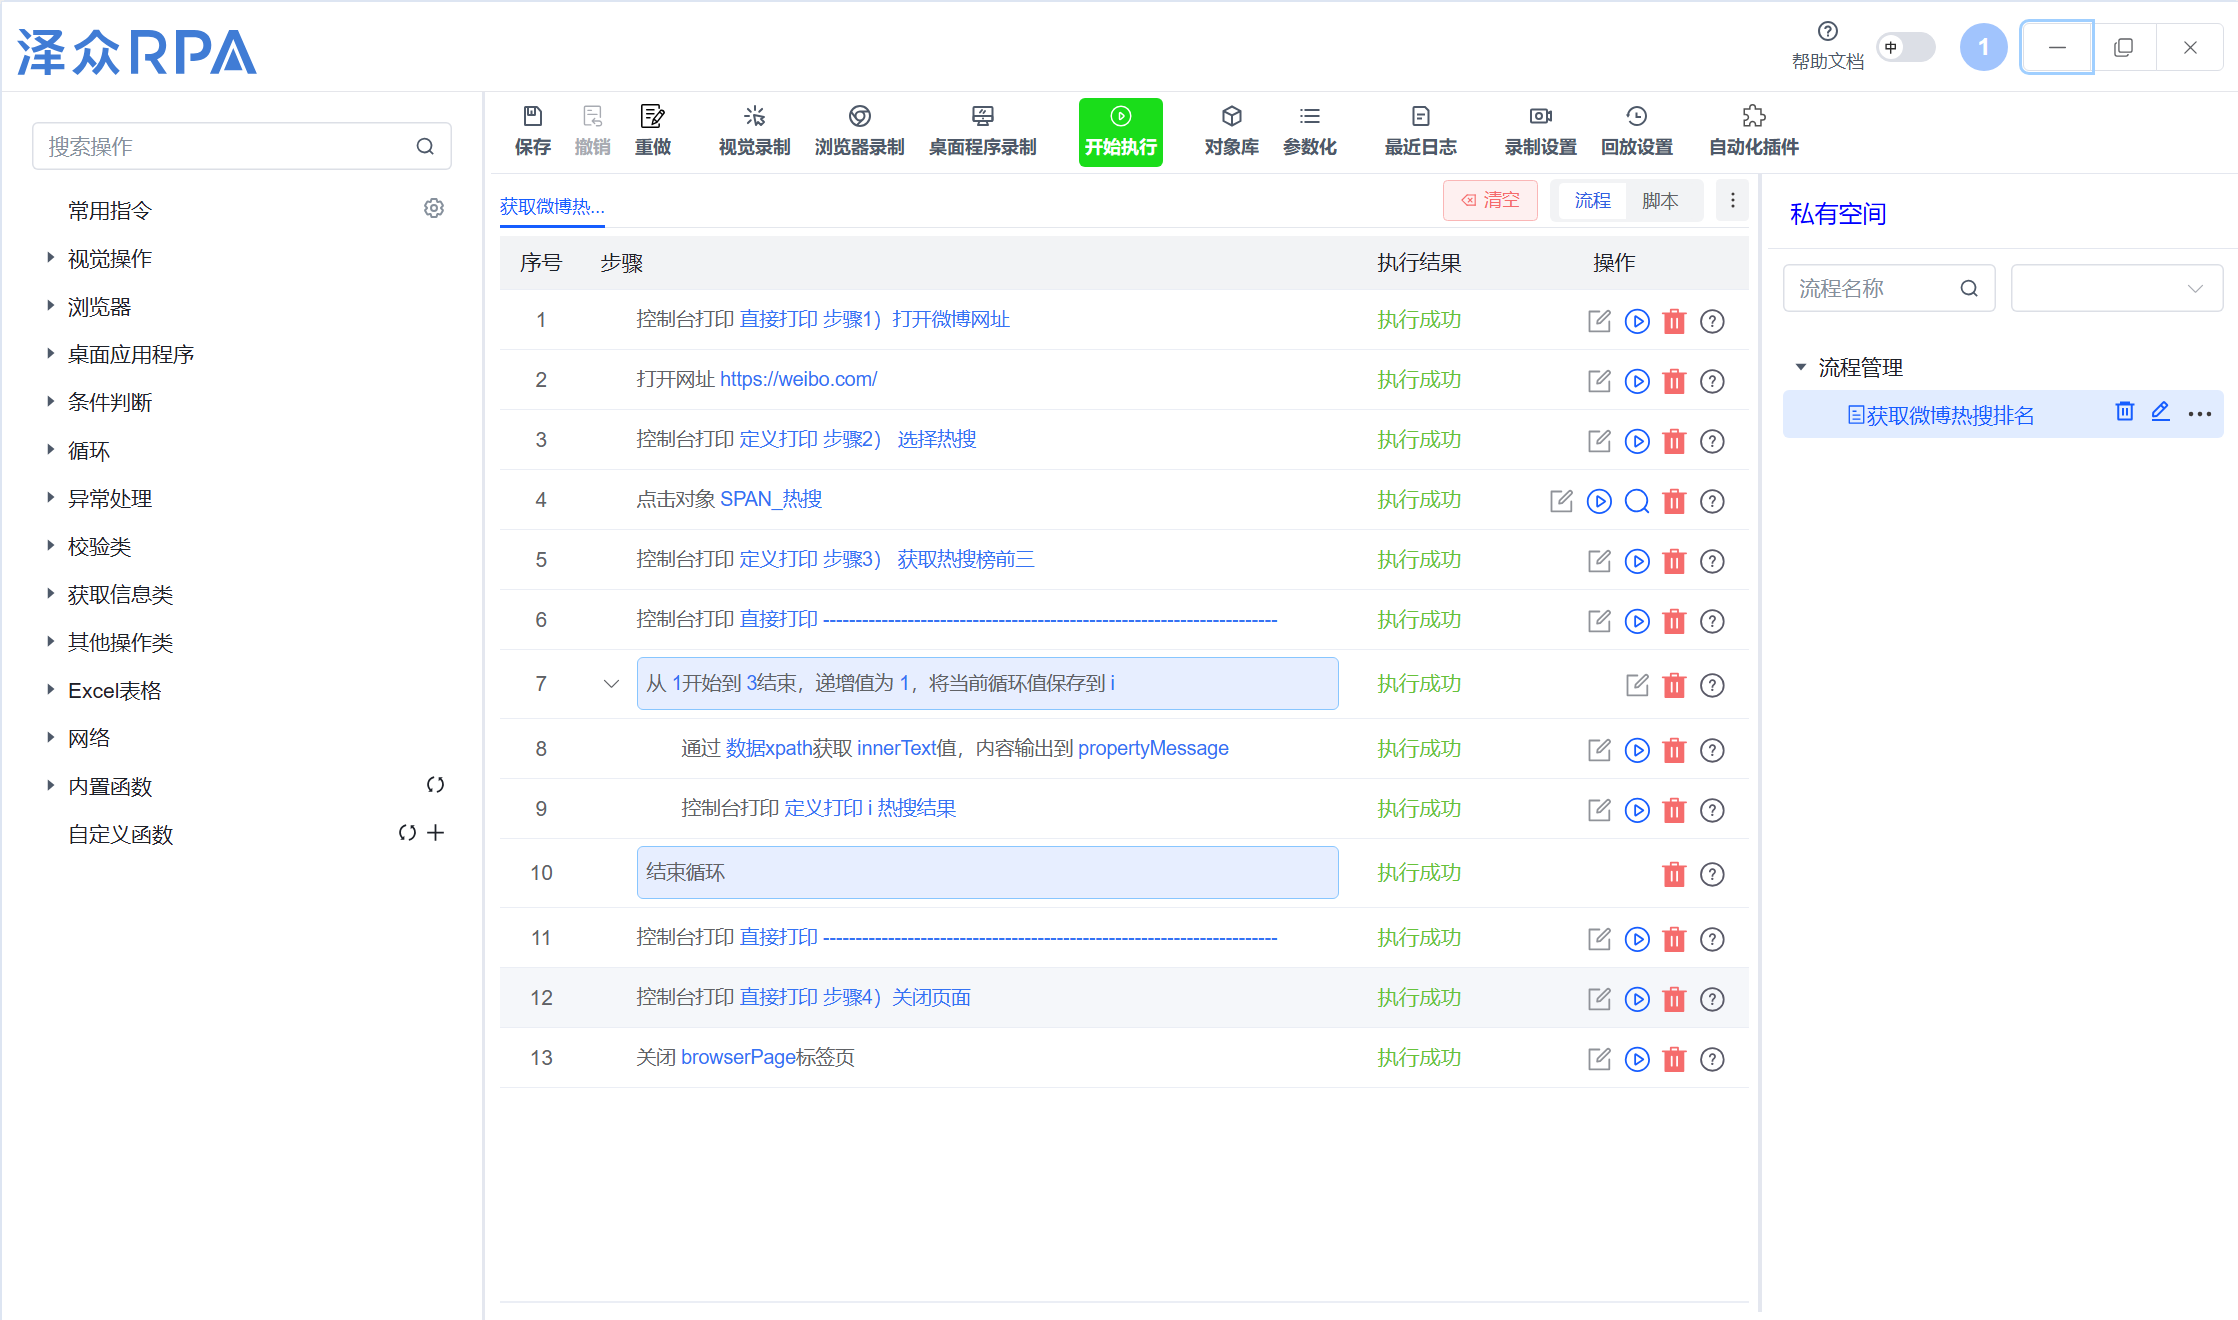
Task: Delete step 13 with its trash icon
Action: pyautogui.click(x=1674, y=1059)
